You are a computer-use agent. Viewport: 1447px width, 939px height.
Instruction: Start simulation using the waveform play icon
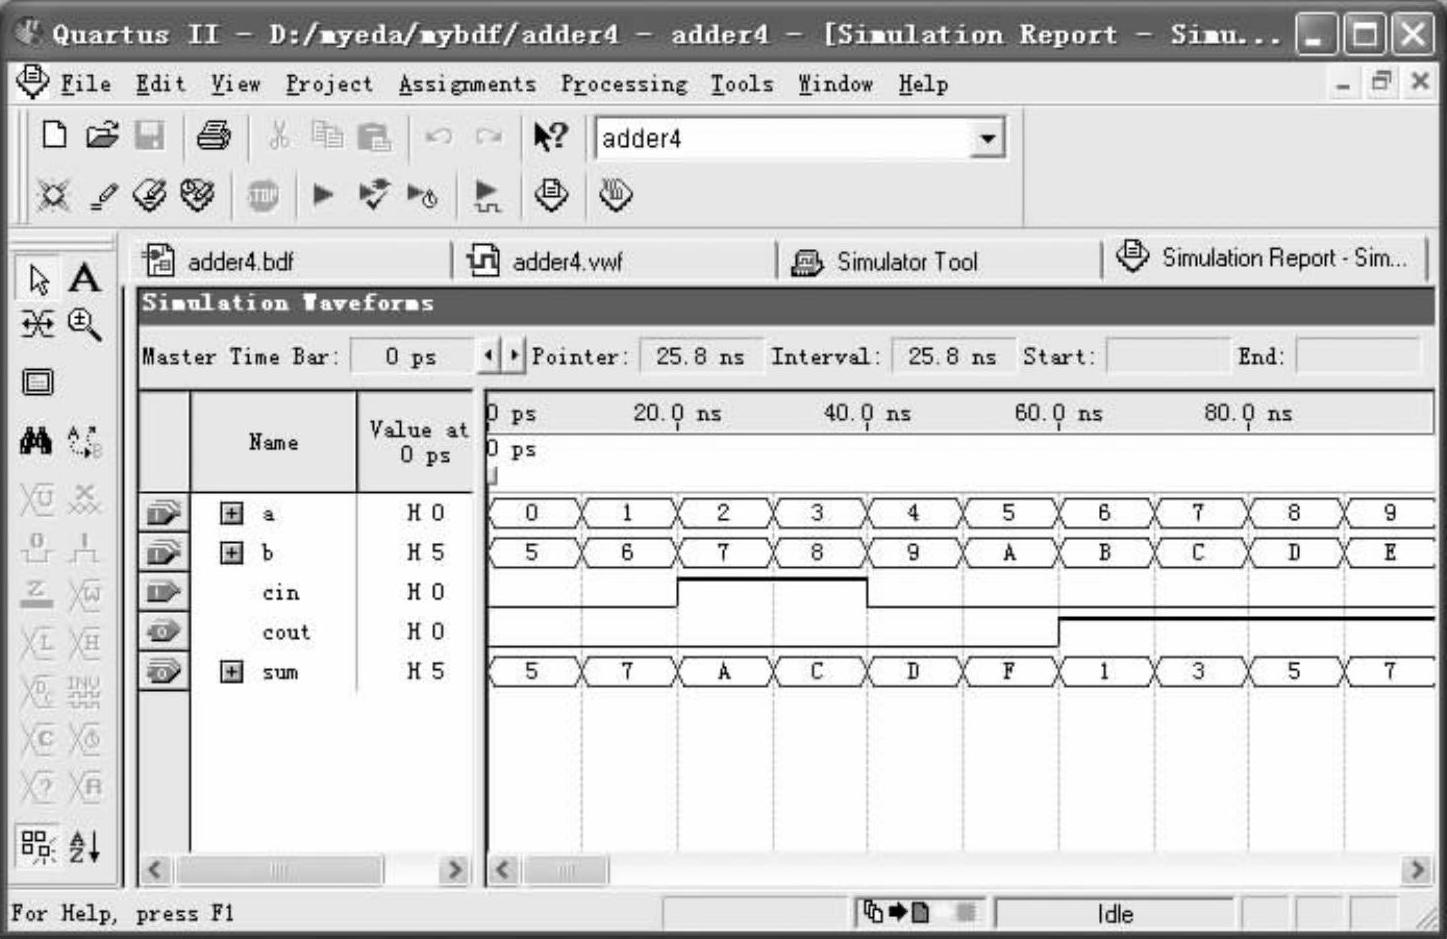[487, 195]
